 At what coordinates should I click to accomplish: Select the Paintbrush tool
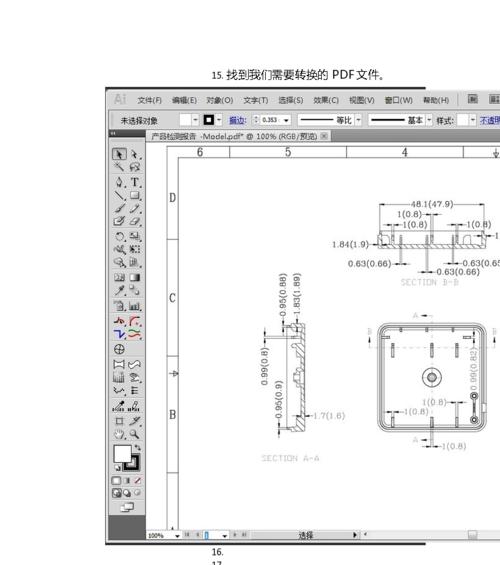[119, 208]
